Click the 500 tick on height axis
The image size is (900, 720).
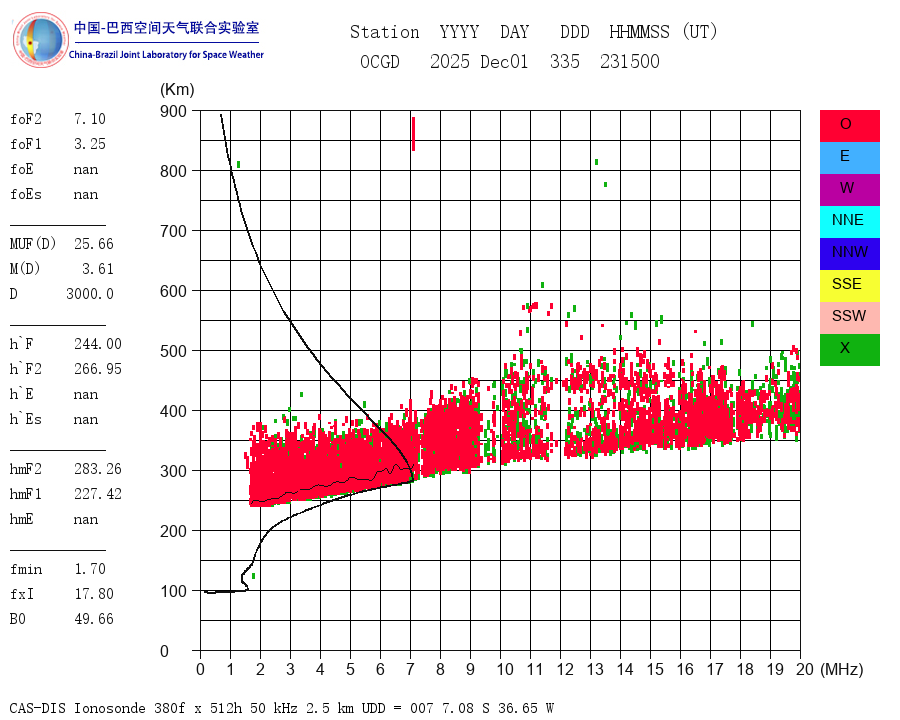click(x=173, y=351)
